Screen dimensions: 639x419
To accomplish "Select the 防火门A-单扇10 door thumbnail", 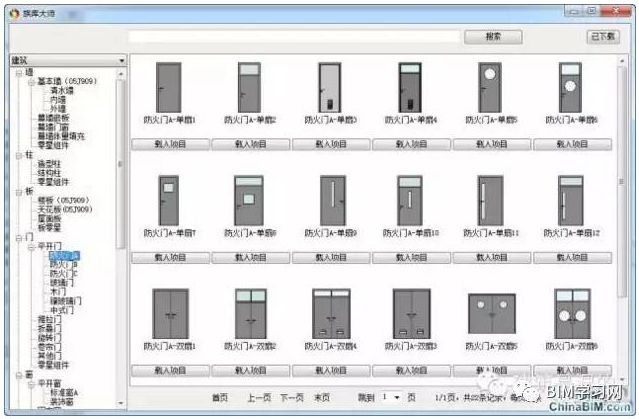I will pyautogui.click(x=410, y=201).
